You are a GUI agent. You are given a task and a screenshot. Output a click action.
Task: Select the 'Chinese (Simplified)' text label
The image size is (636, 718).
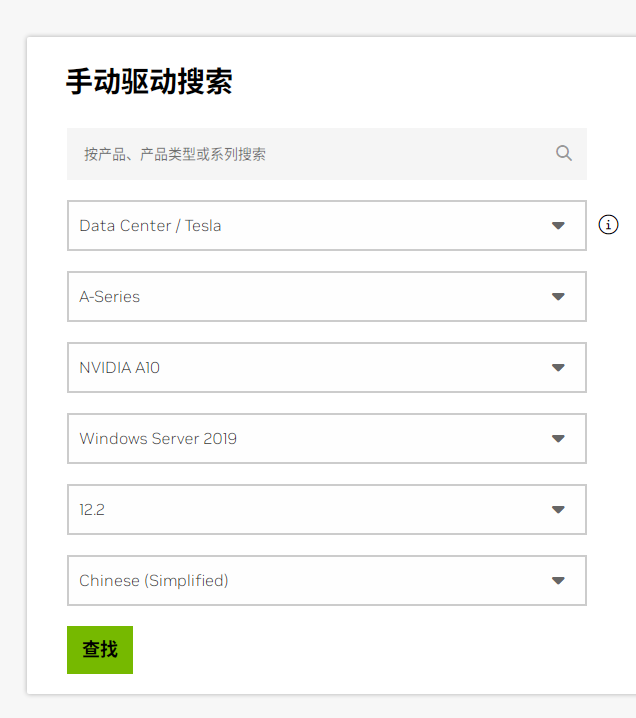(x=154, y=581)
